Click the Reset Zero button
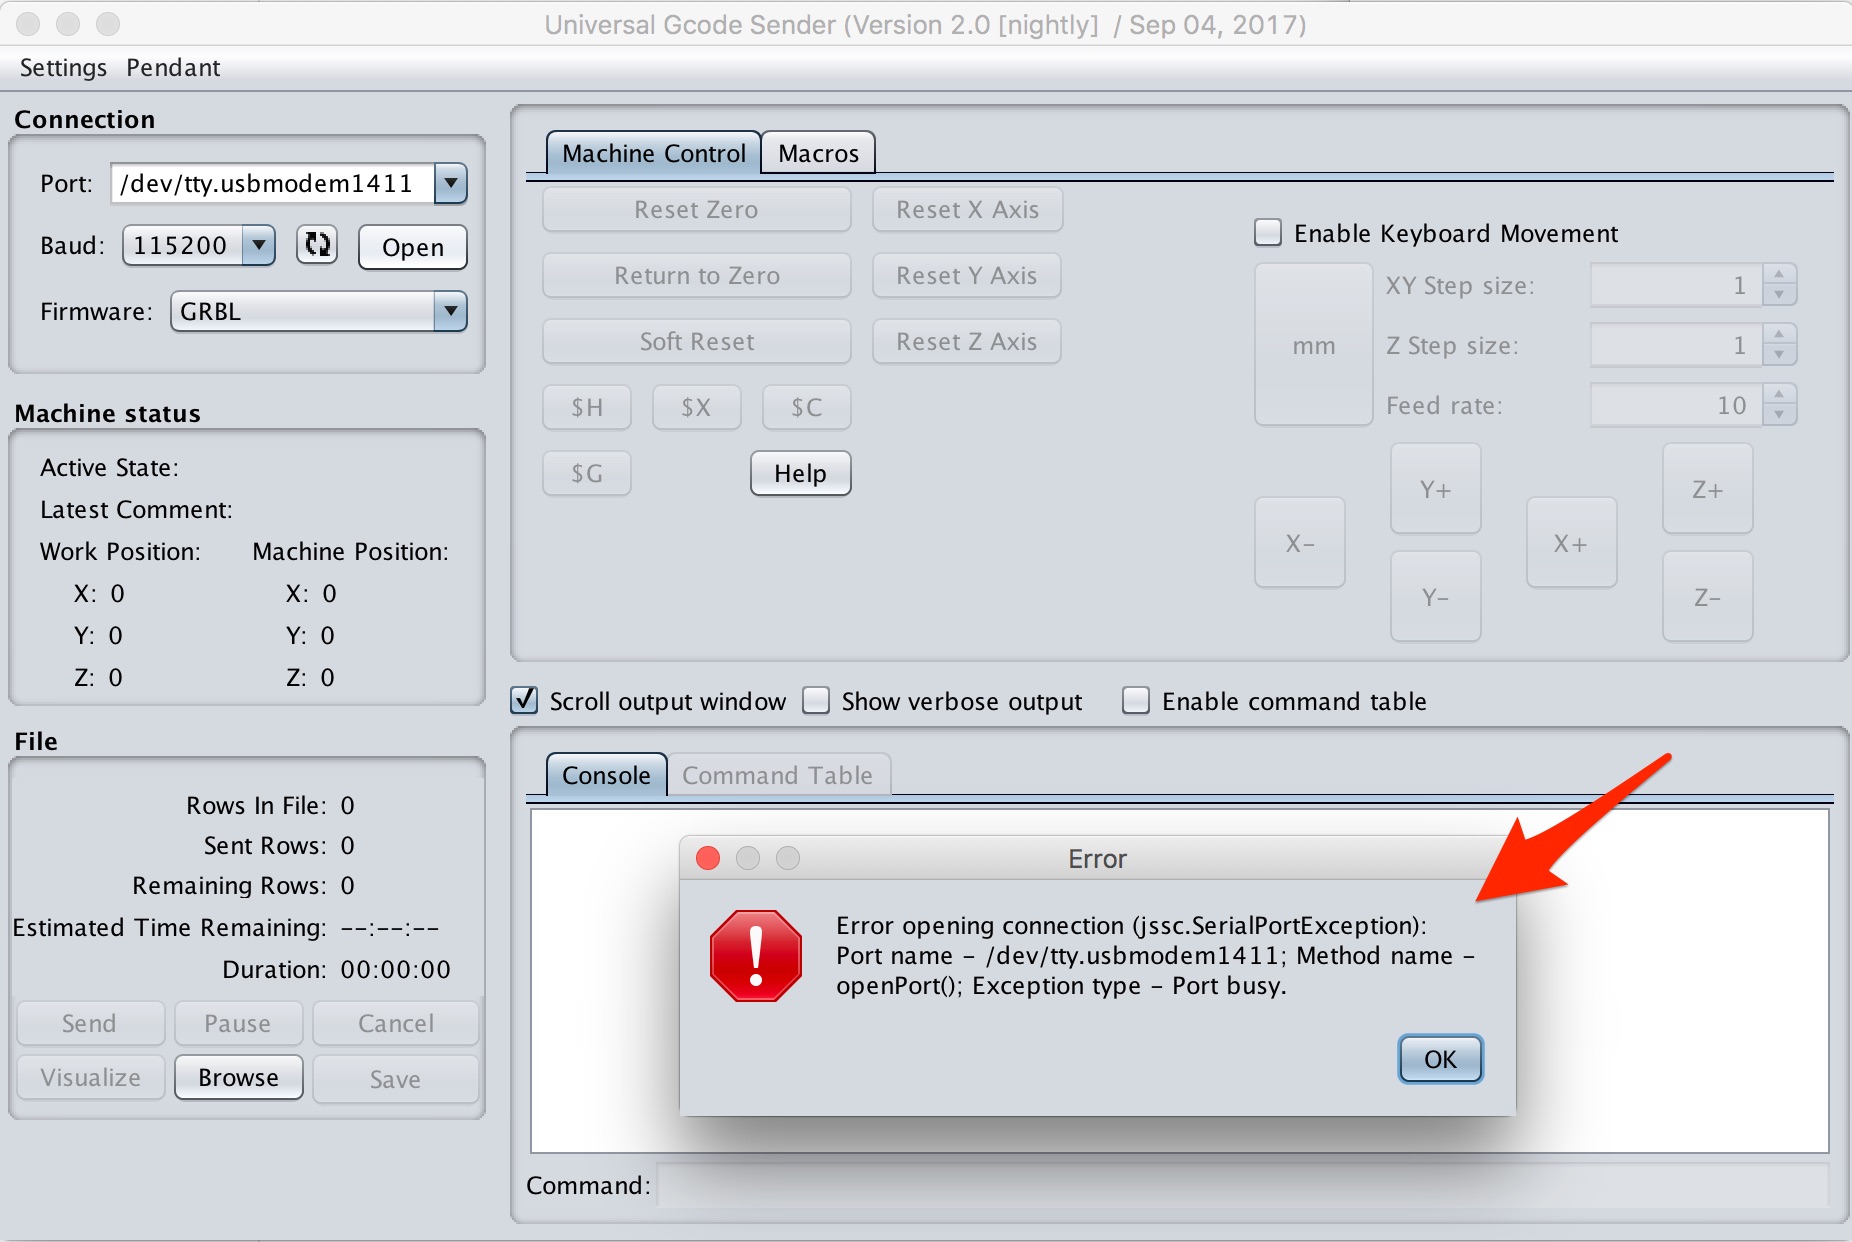 [x=696, y=209]
